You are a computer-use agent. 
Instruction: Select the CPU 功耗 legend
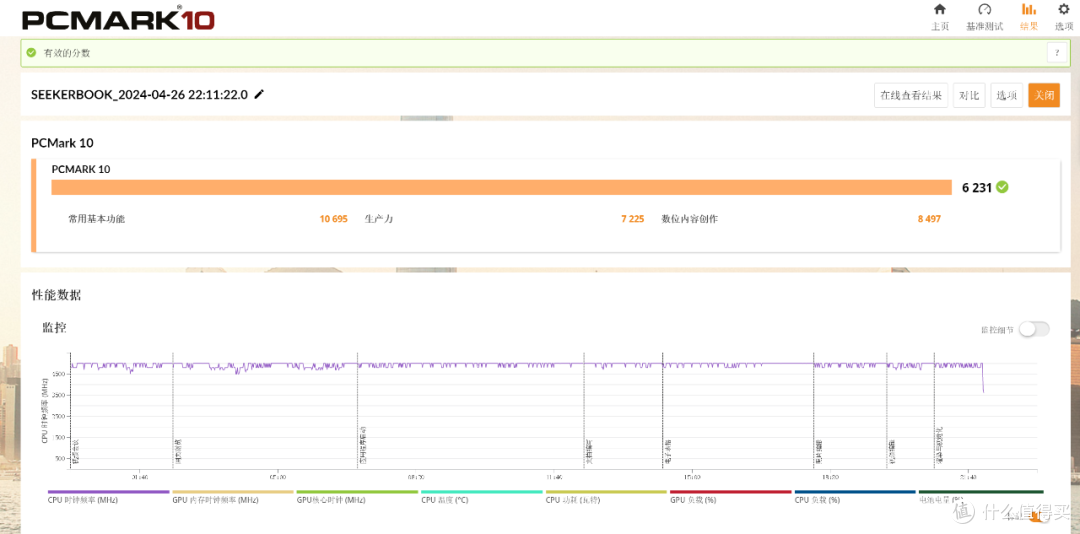(606, 497)
